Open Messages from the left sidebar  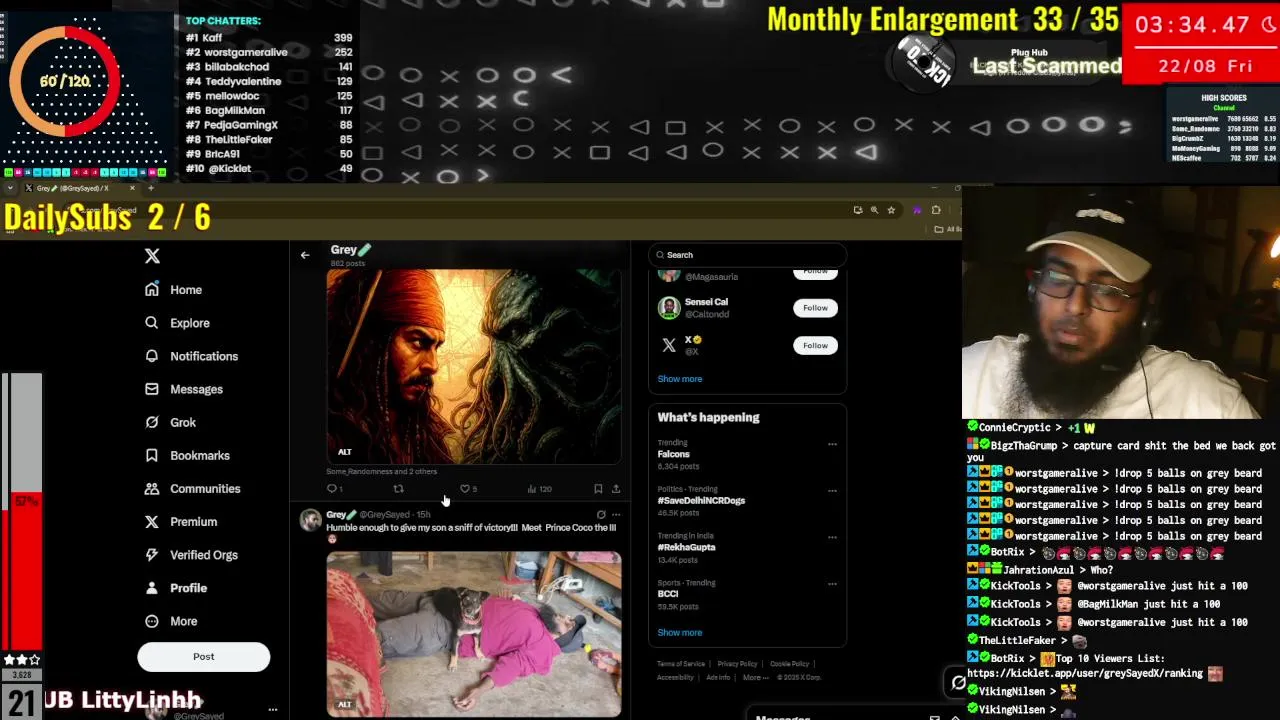183,389
